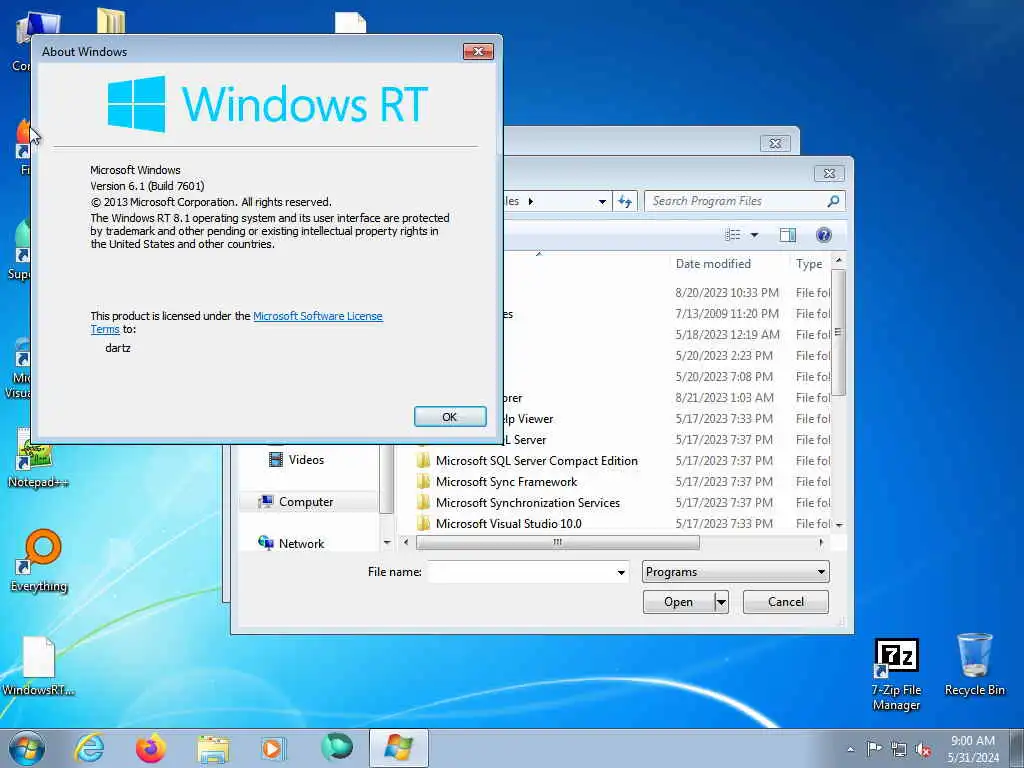Select Microsoft Visual Studio 10.0 folder
Screen dimensions: 1024x768
click(x=509, y=523)
